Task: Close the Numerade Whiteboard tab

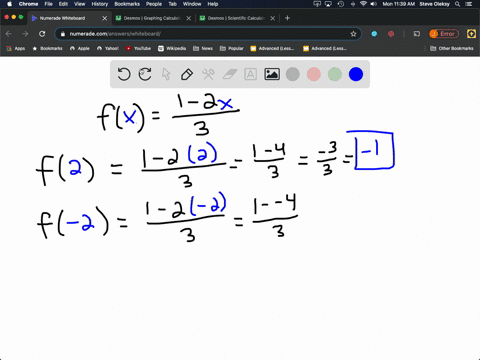Action: click(x=105, y=18)
